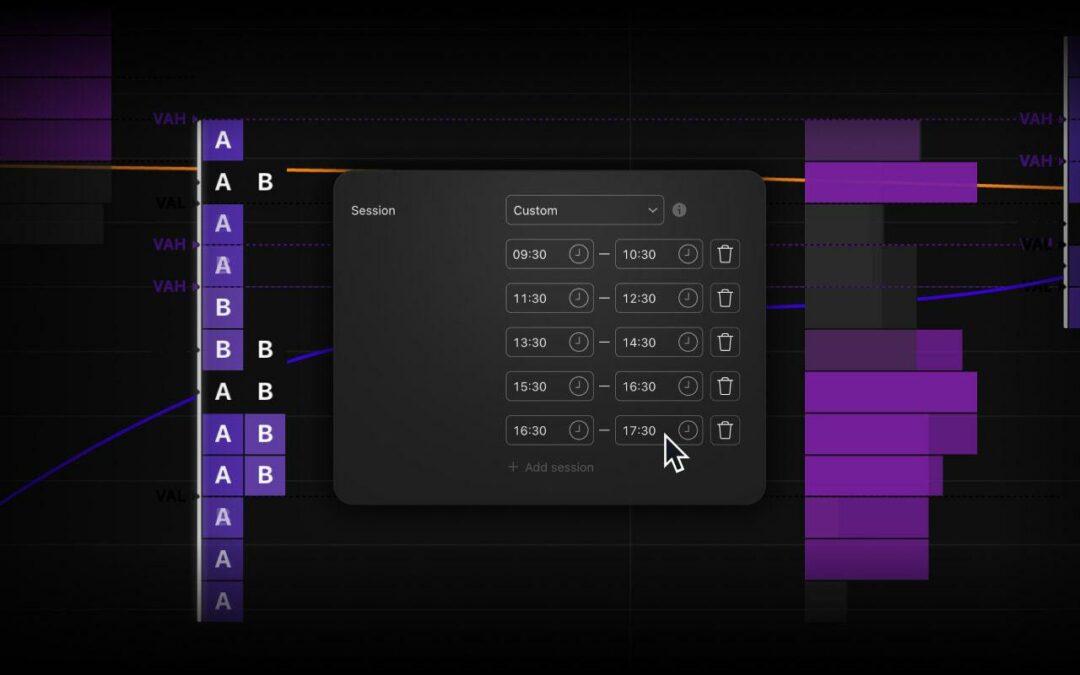Screen dimensions: 1080x675
Task: Select the 13:30 start time input
Action: (x=531, y=342)
